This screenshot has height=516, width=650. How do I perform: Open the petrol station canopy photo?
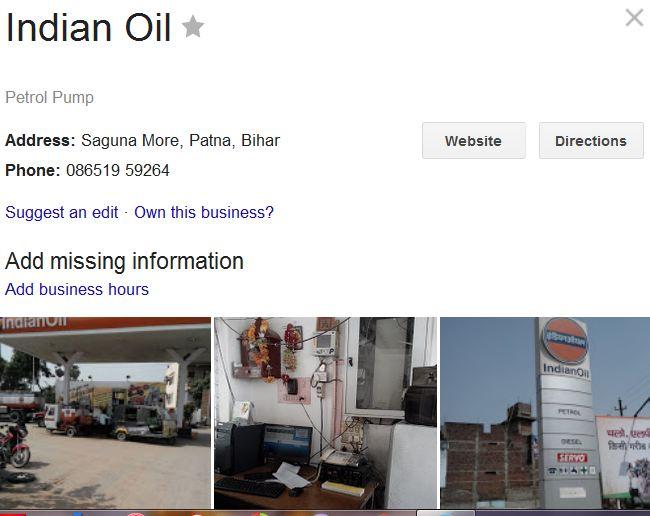(105, 413)
